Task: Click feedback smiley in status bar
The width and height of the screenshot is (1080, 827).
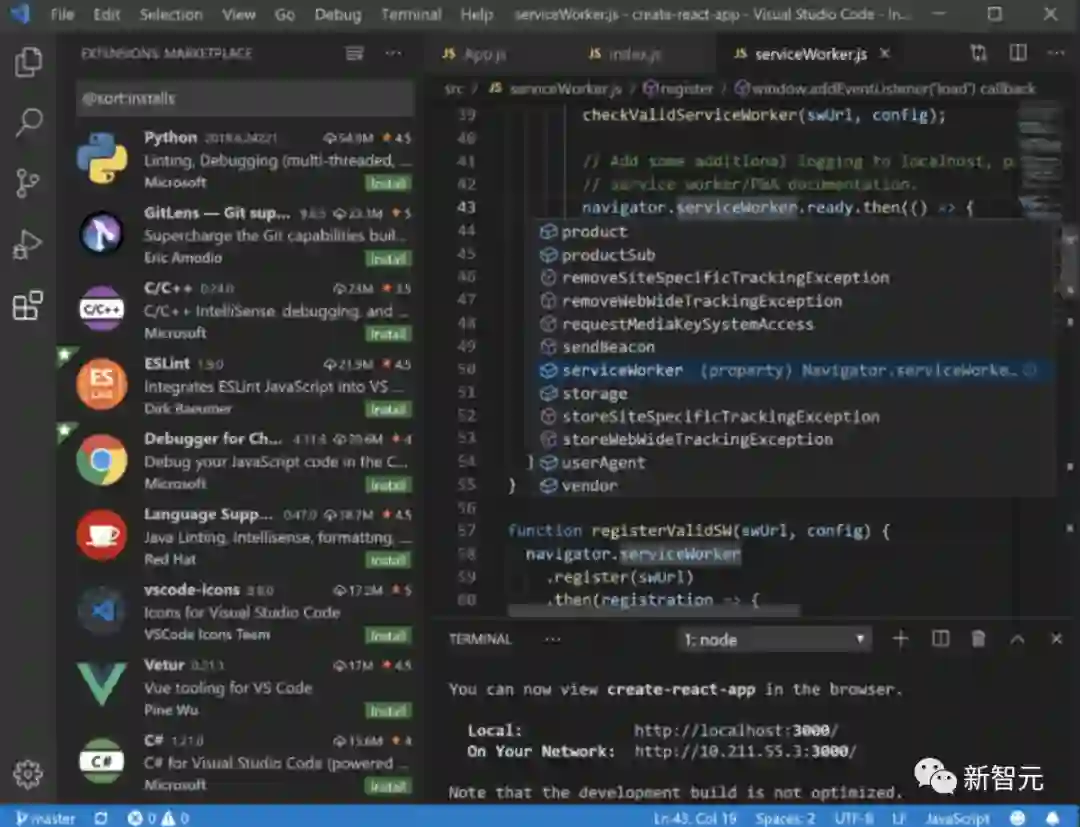Action: [1017, 818]
